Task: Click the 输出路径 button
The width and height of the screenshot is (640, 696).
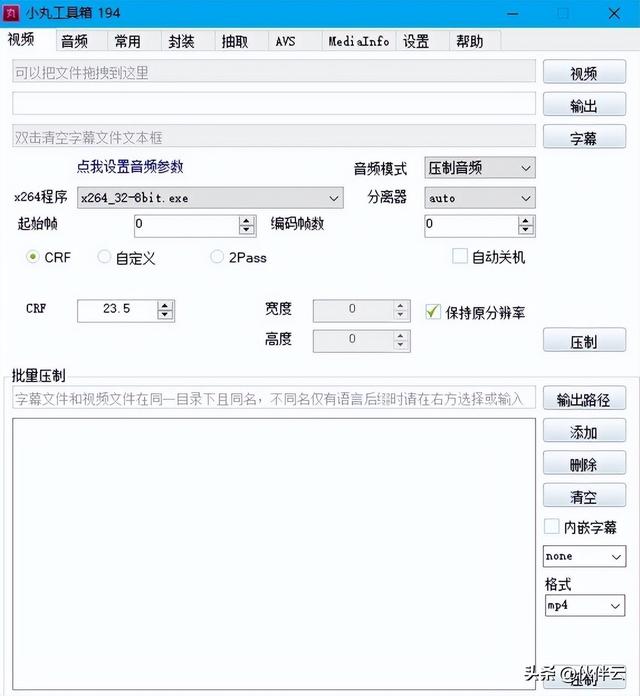Action: [584, 399]
